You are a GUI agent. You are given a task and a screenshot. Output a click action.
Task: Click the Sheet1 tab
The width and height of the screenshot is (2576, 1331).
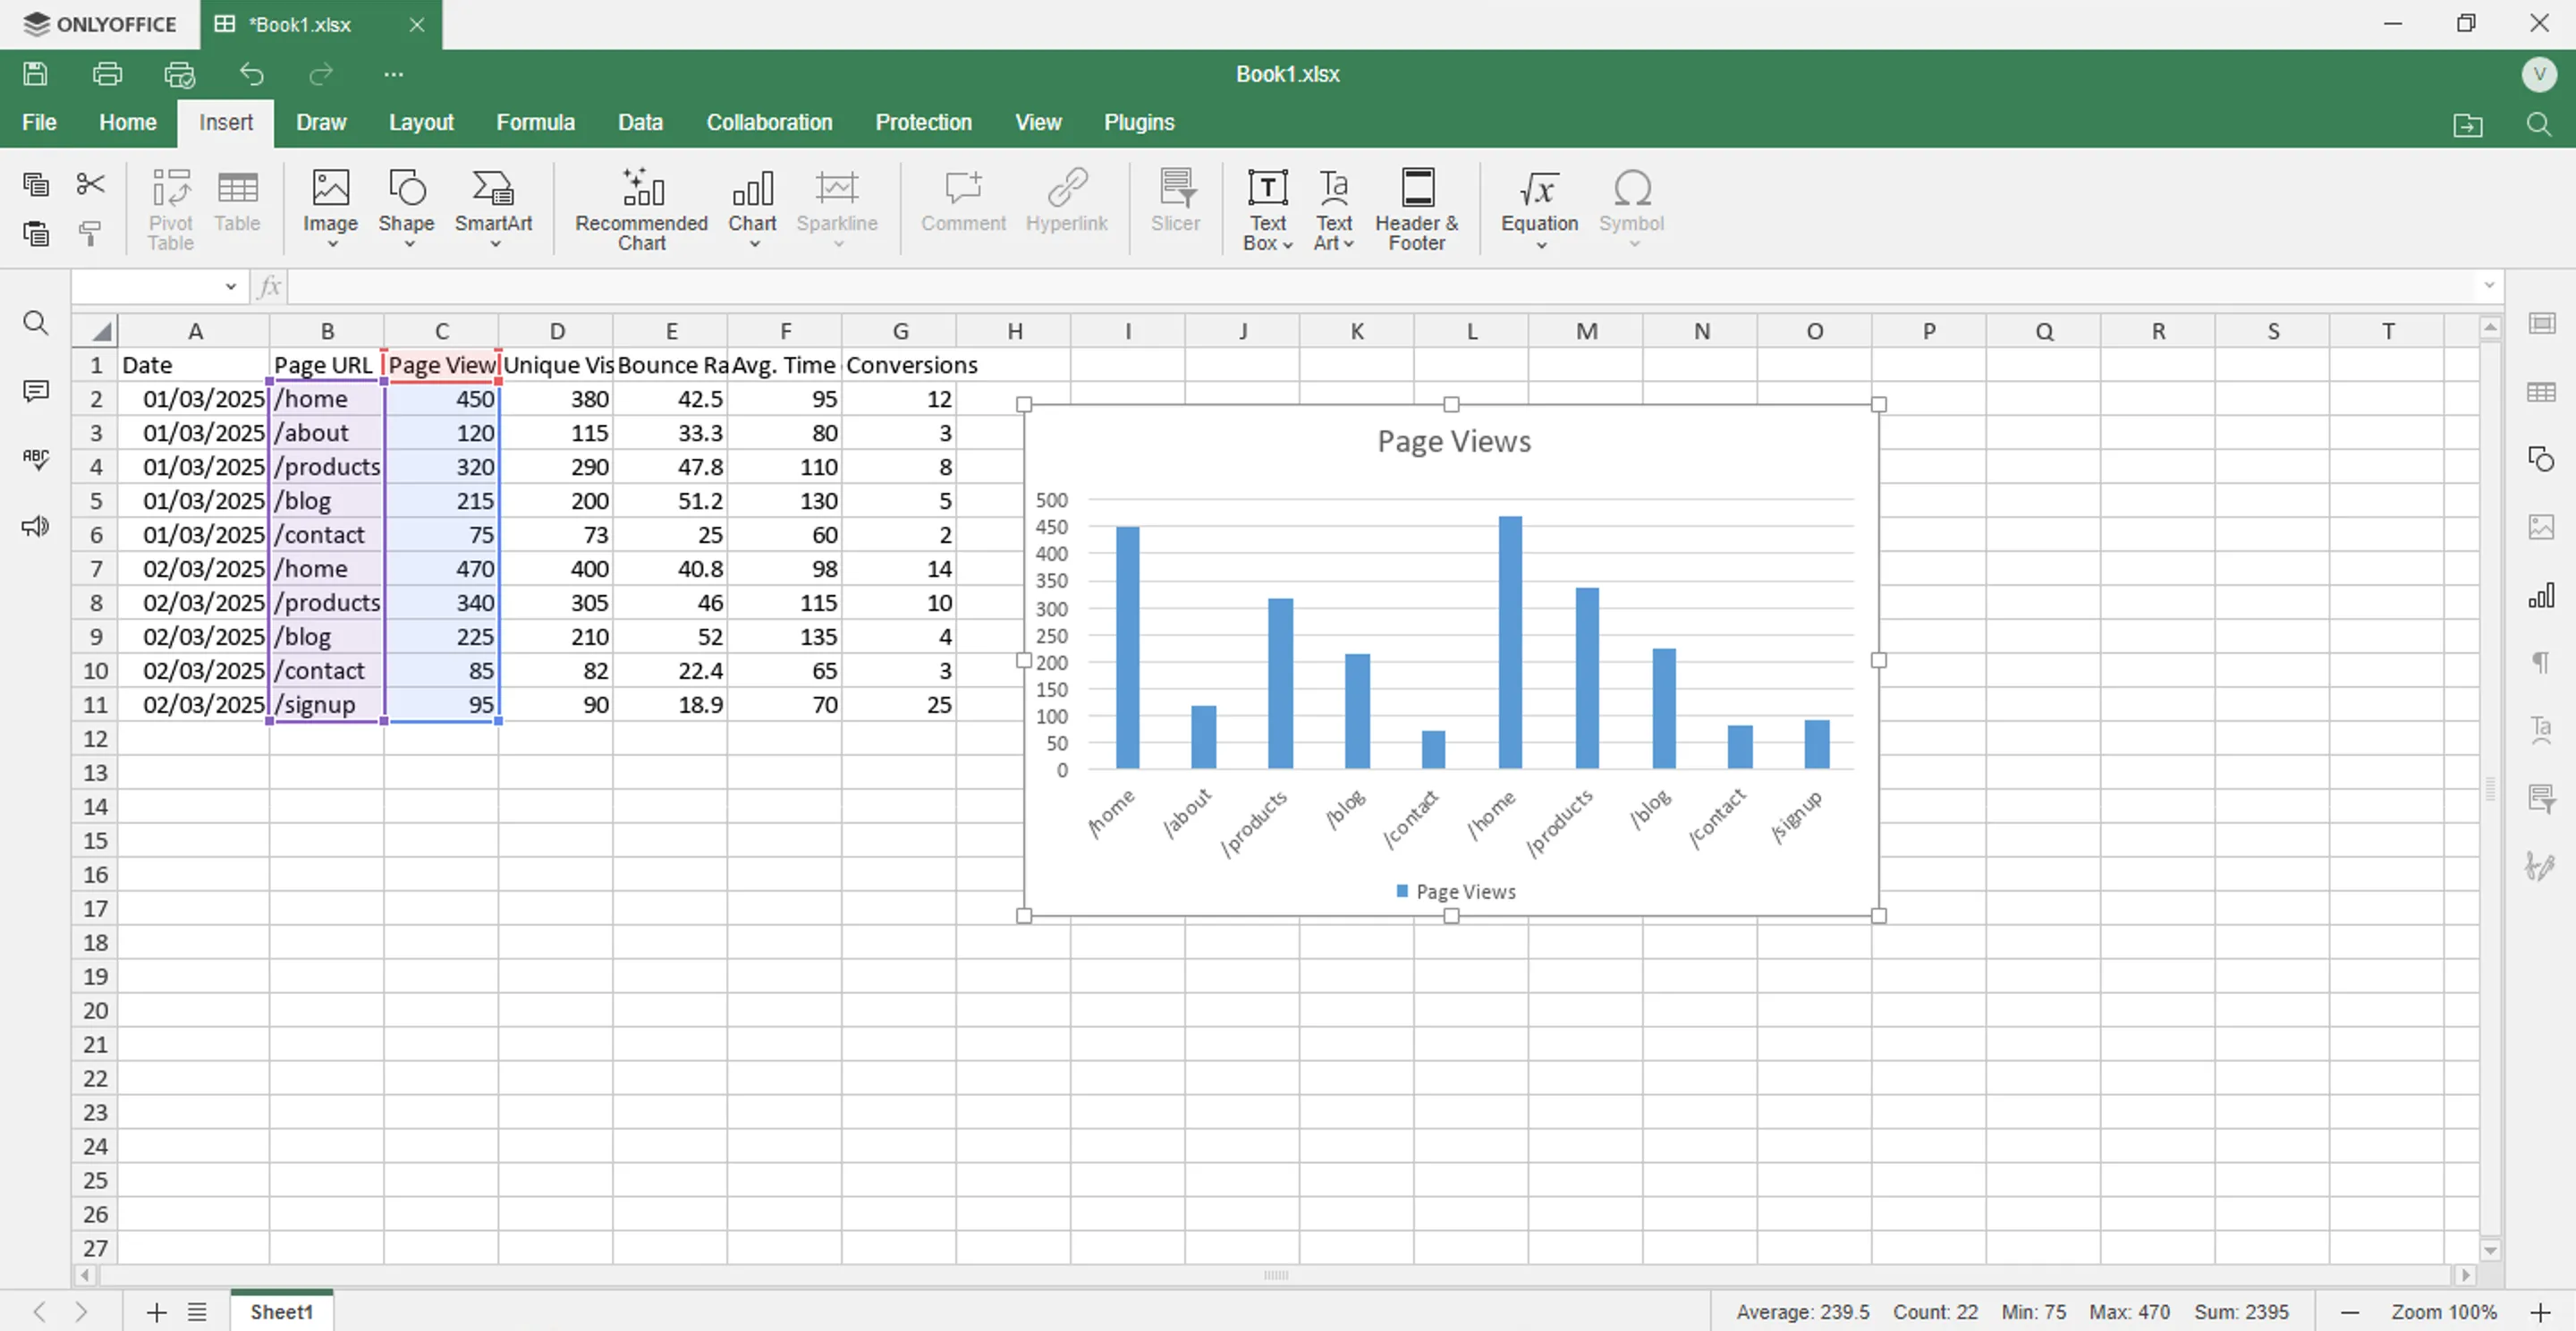pyautogui.click(x=281, y=1311)
